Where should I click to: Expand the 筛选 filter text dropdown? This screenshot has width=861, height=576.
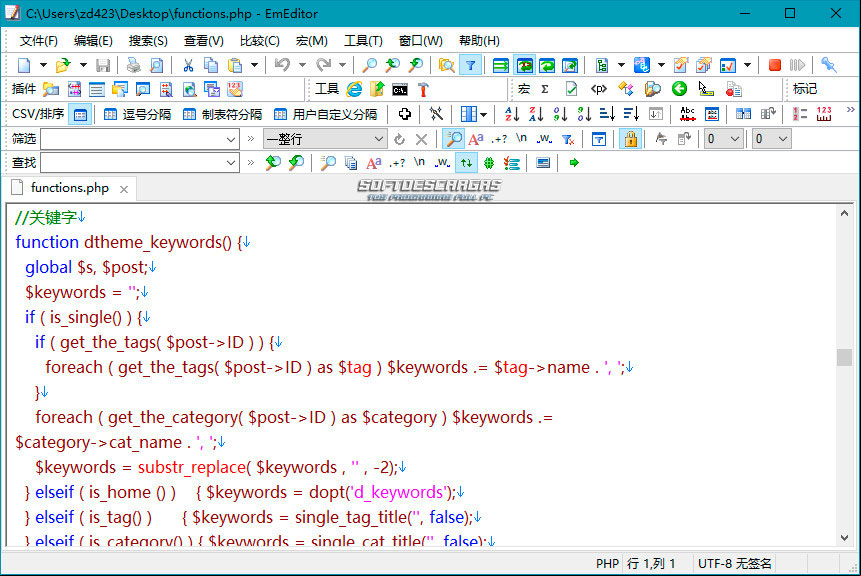[231, 139]
